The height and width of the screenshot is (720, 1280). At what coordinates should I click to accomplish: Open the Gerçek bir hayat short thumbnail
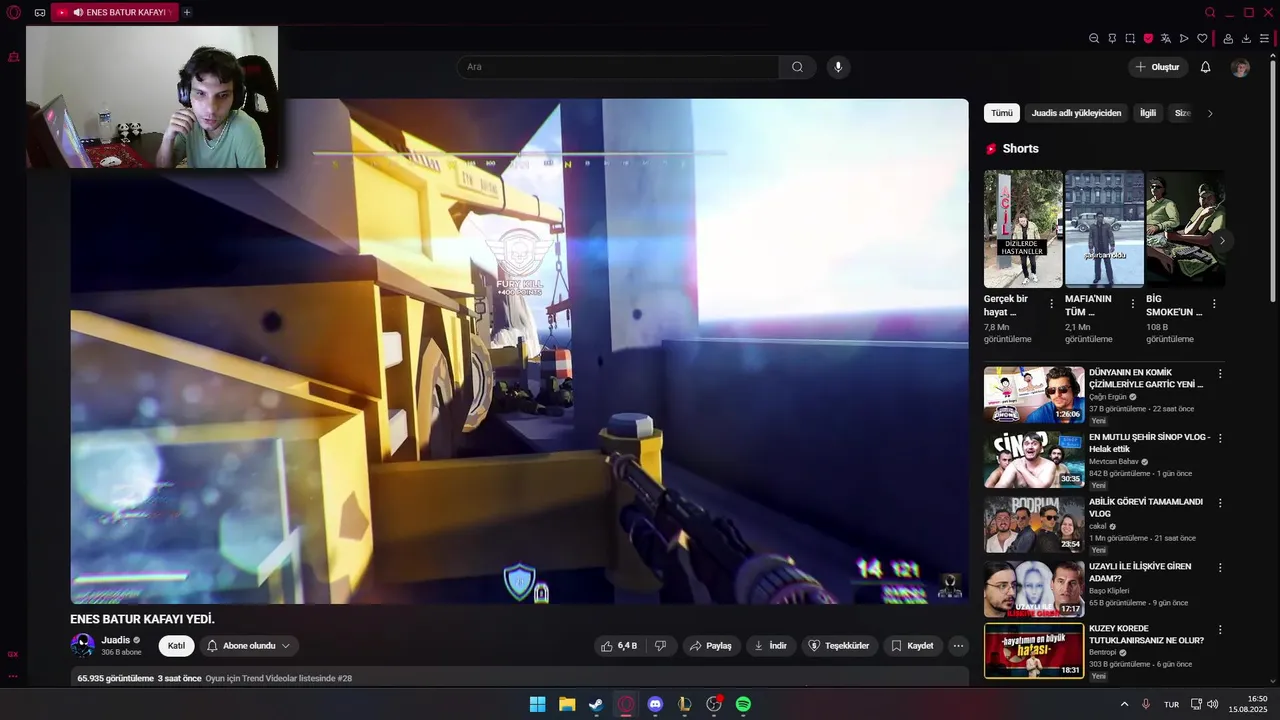coord(1023,229)
